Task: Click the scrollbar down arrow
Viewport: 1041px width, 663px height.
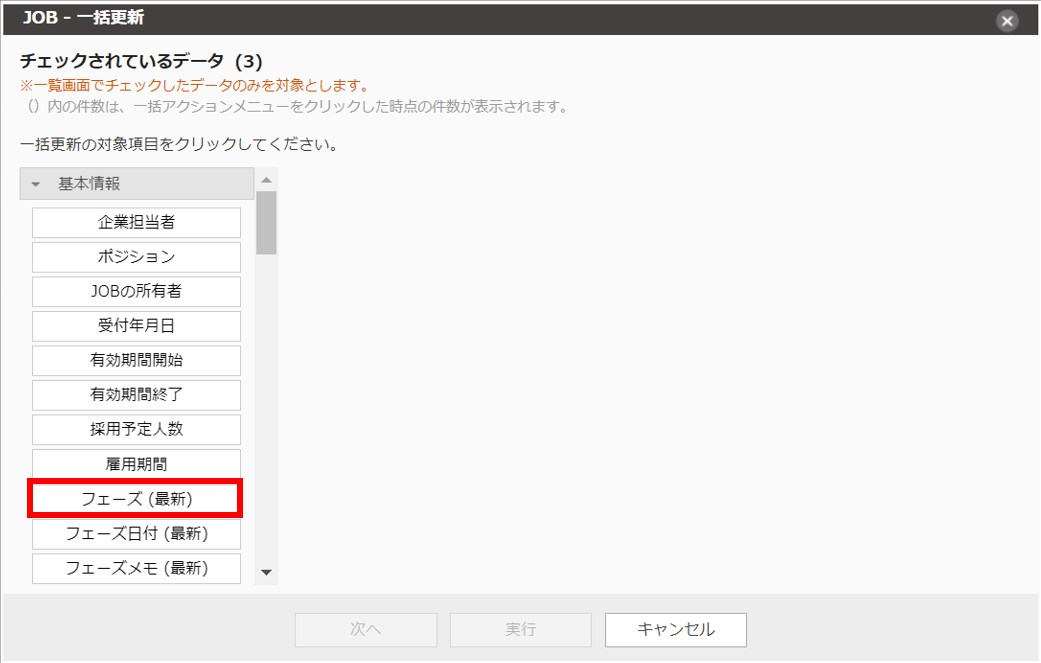Action: tap(266, 573)
